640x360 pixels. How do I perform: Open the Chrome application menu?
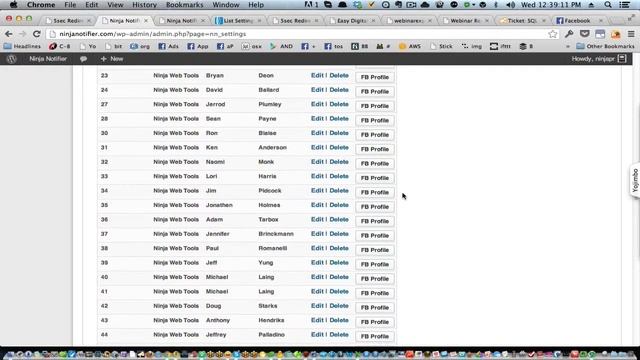pyautogui.click(x=41, y=5)
